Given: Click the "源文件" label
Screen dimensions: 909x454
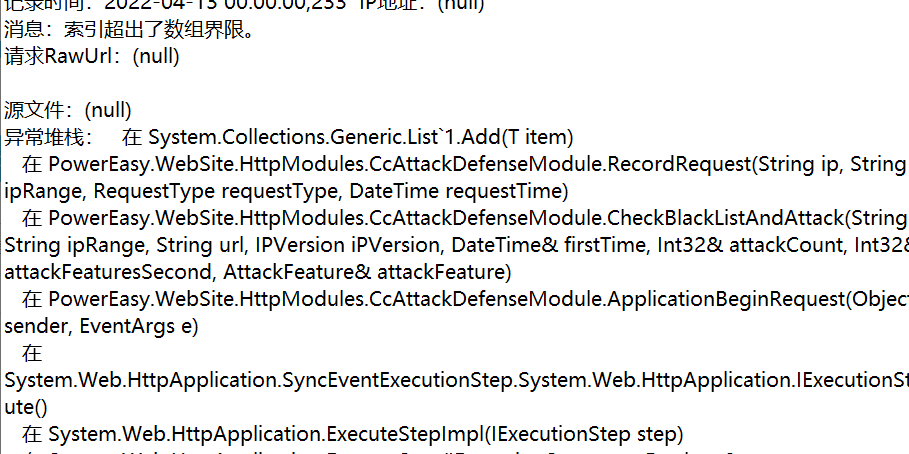Looking at the screenshot, I should point(34,109).
